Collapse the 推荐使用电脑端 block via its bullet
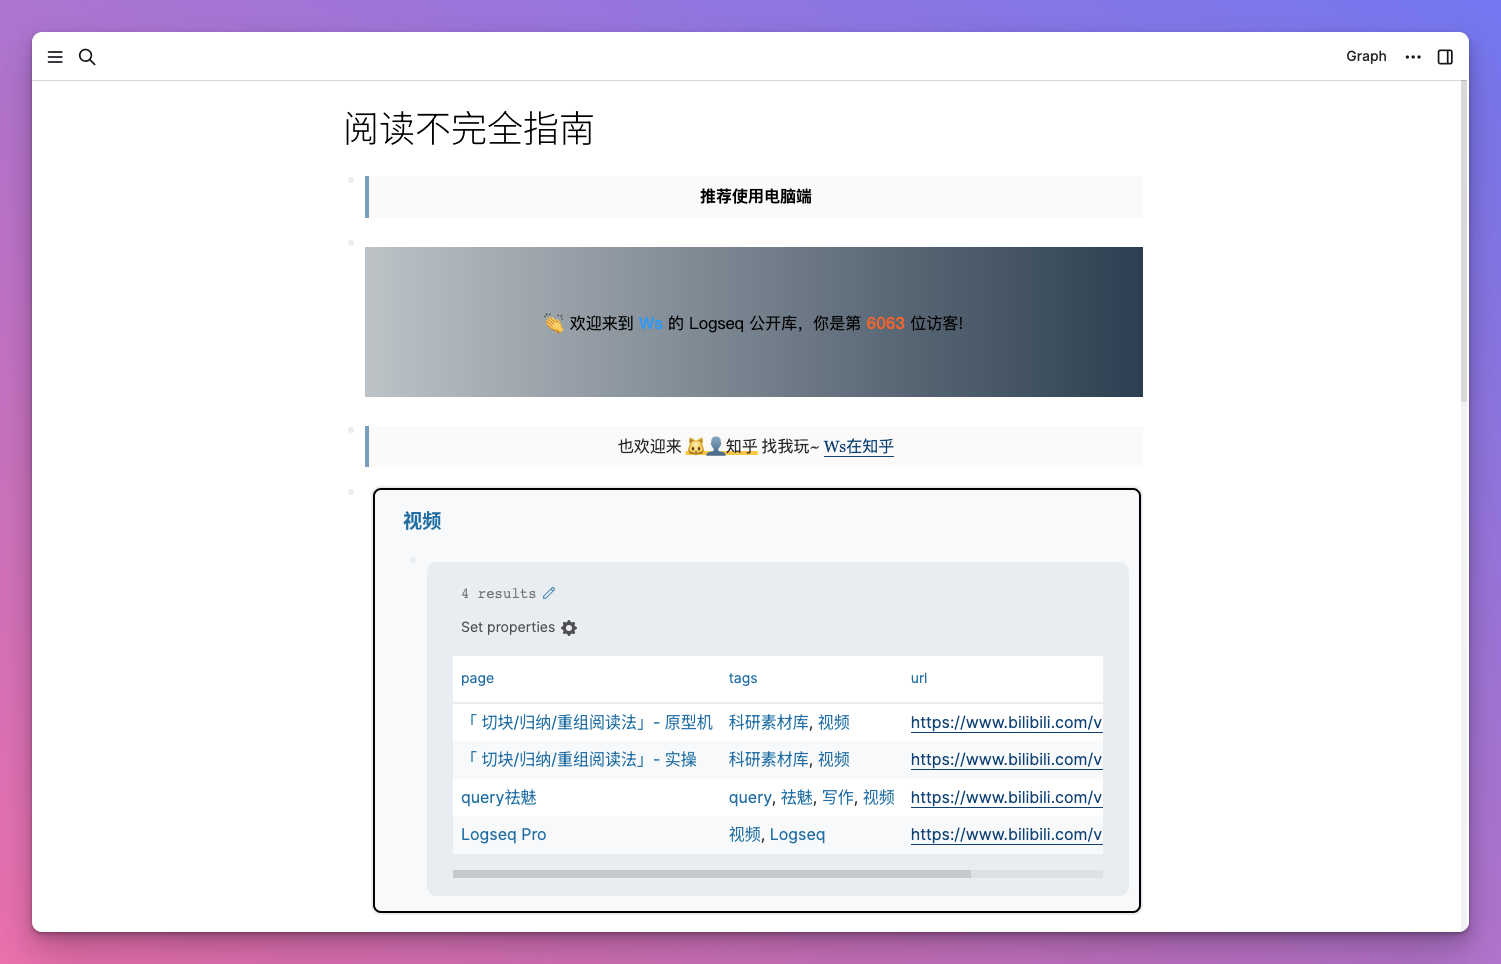The height and width of the screenshot is (964, 1501). [x=350, y=180]
